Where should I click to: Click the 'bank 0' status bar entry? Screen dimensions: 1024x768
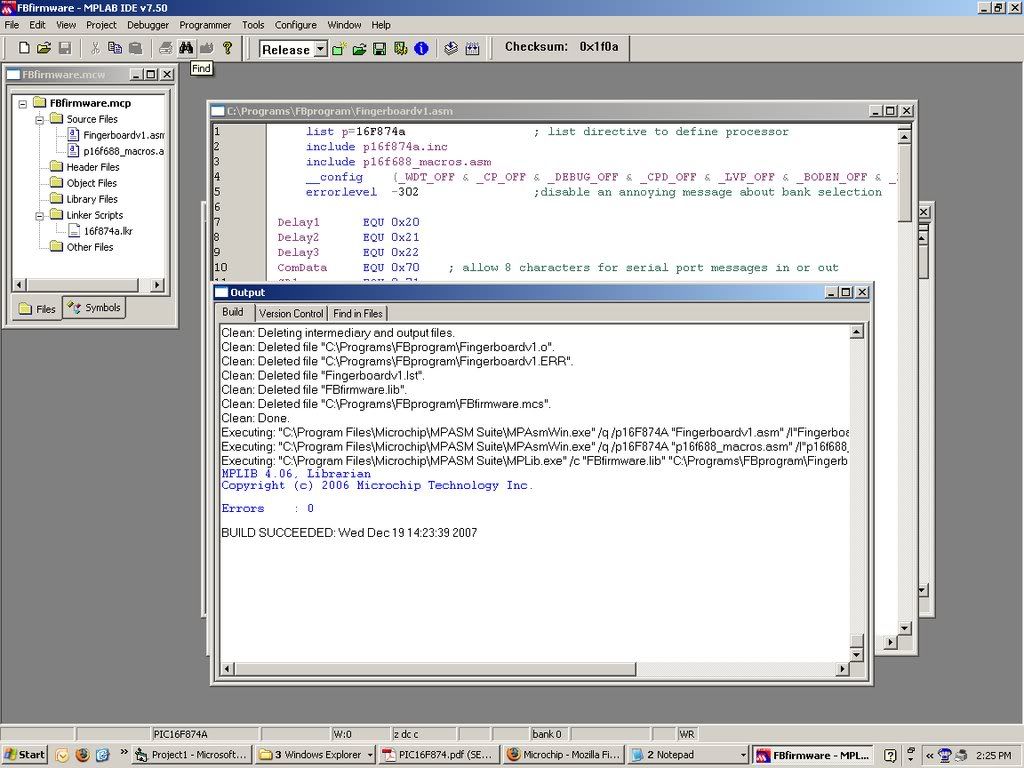pos(547,734)
